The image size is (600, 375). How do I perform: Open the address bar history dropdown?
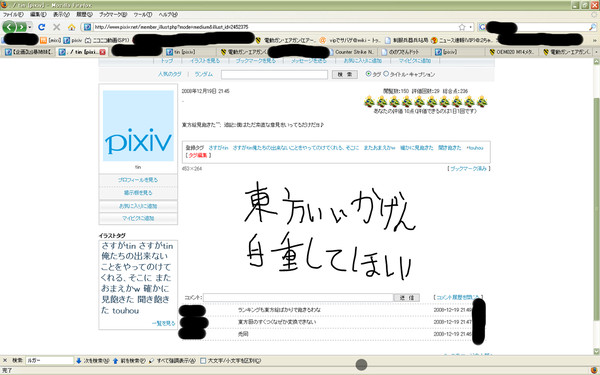tap(470, 27)
